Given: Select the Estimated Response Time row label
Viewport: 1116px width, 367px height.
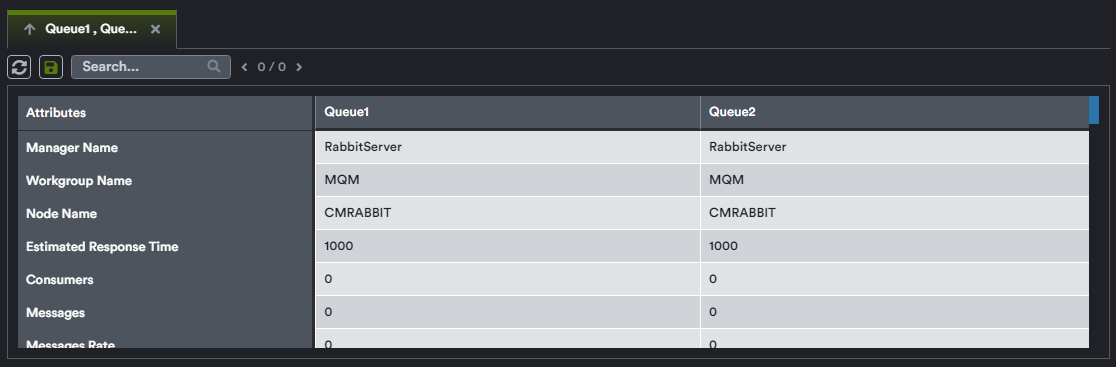Looking at the screenshot, I should [102, 247].
